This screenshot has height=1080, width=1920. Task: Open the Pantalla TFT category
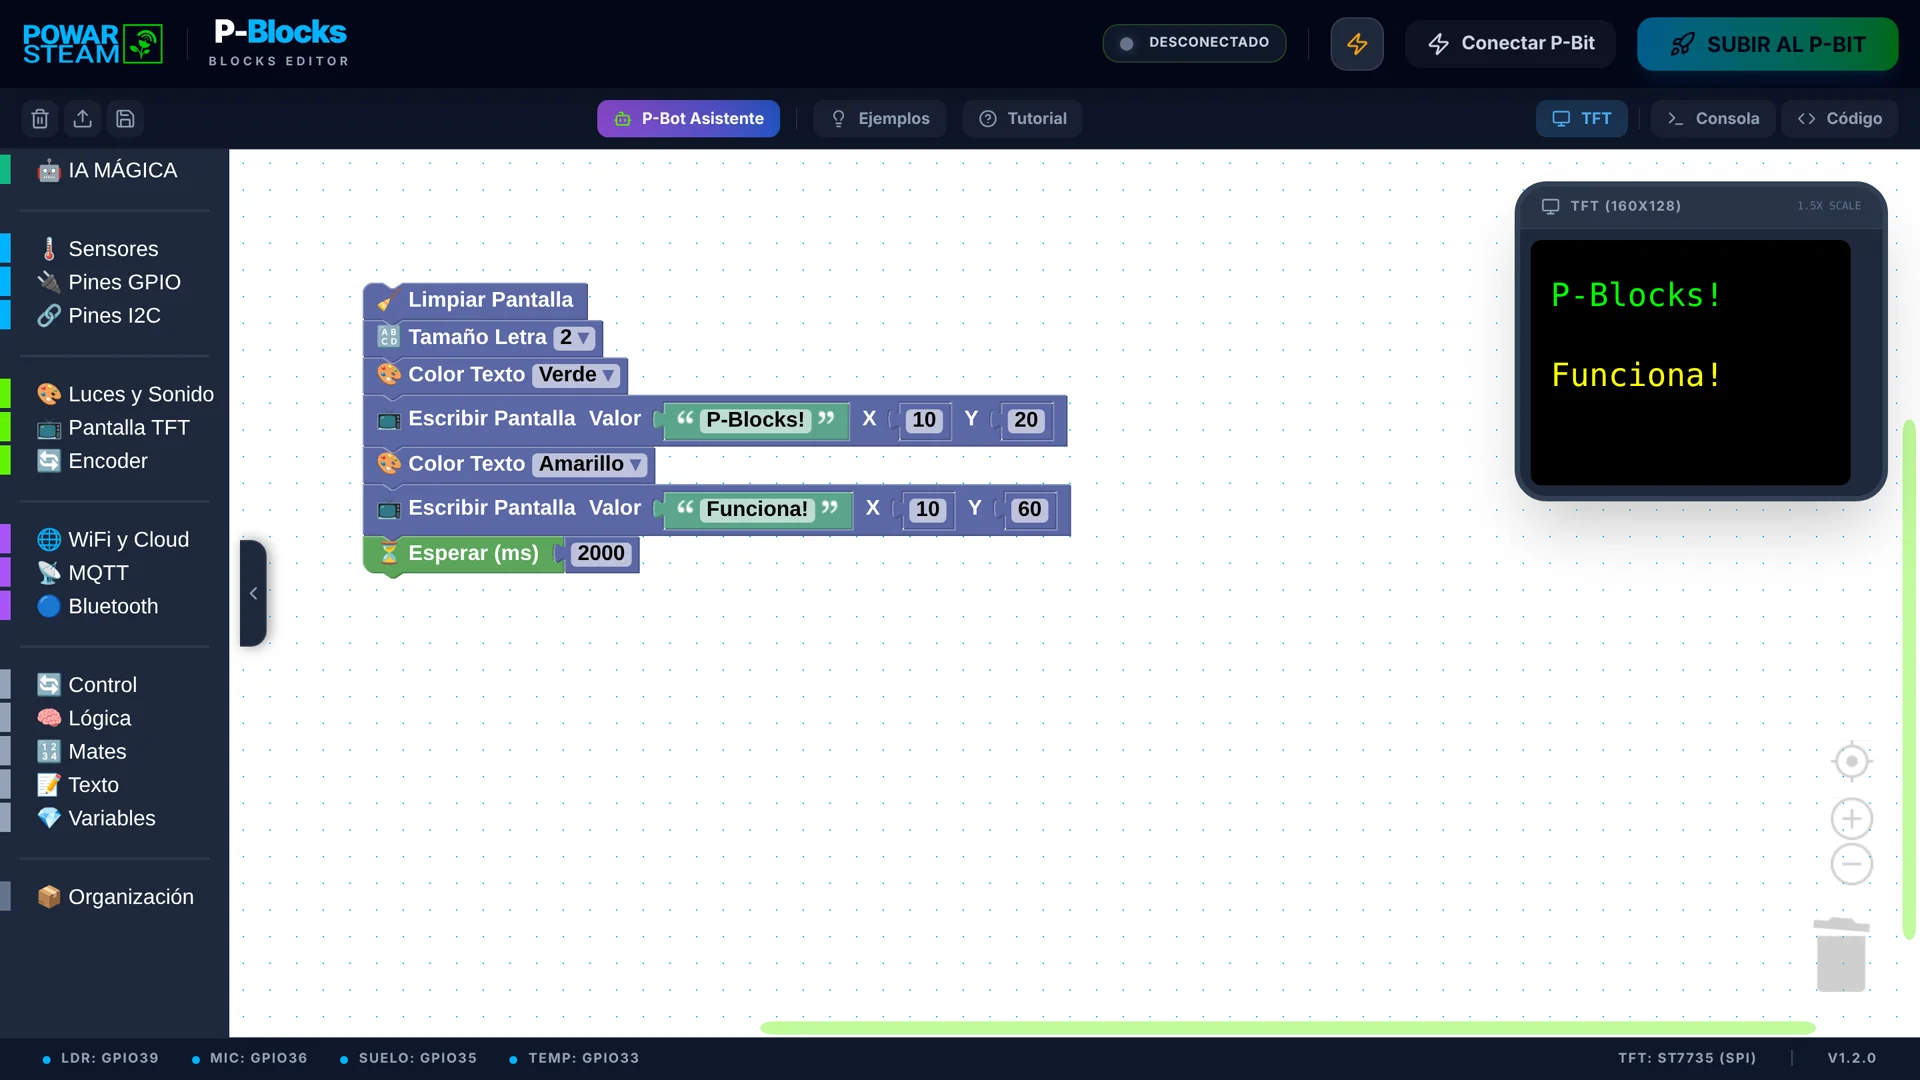113,428
